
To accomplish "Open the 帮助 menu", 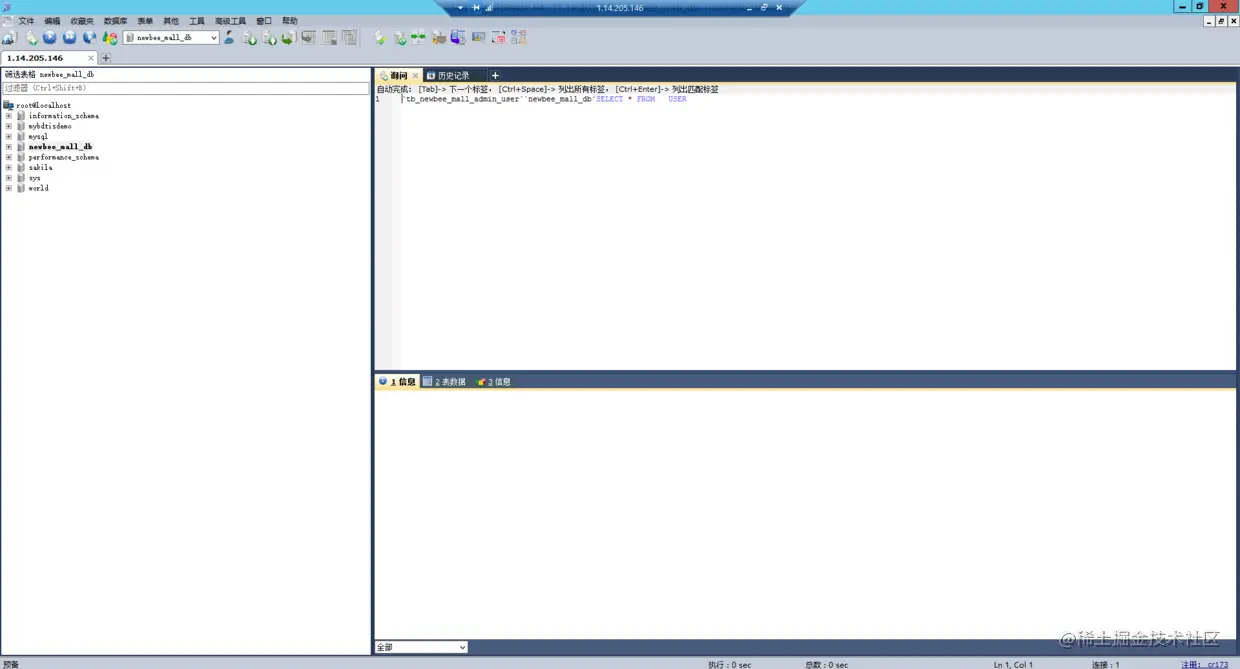I will (290, 20).
